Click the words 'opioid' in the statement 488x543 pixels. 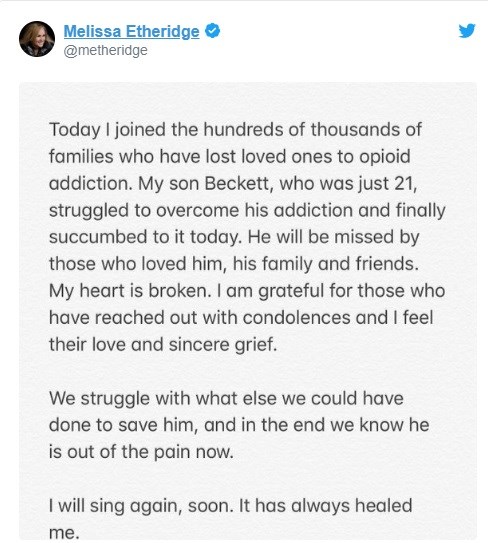point(384,157)
